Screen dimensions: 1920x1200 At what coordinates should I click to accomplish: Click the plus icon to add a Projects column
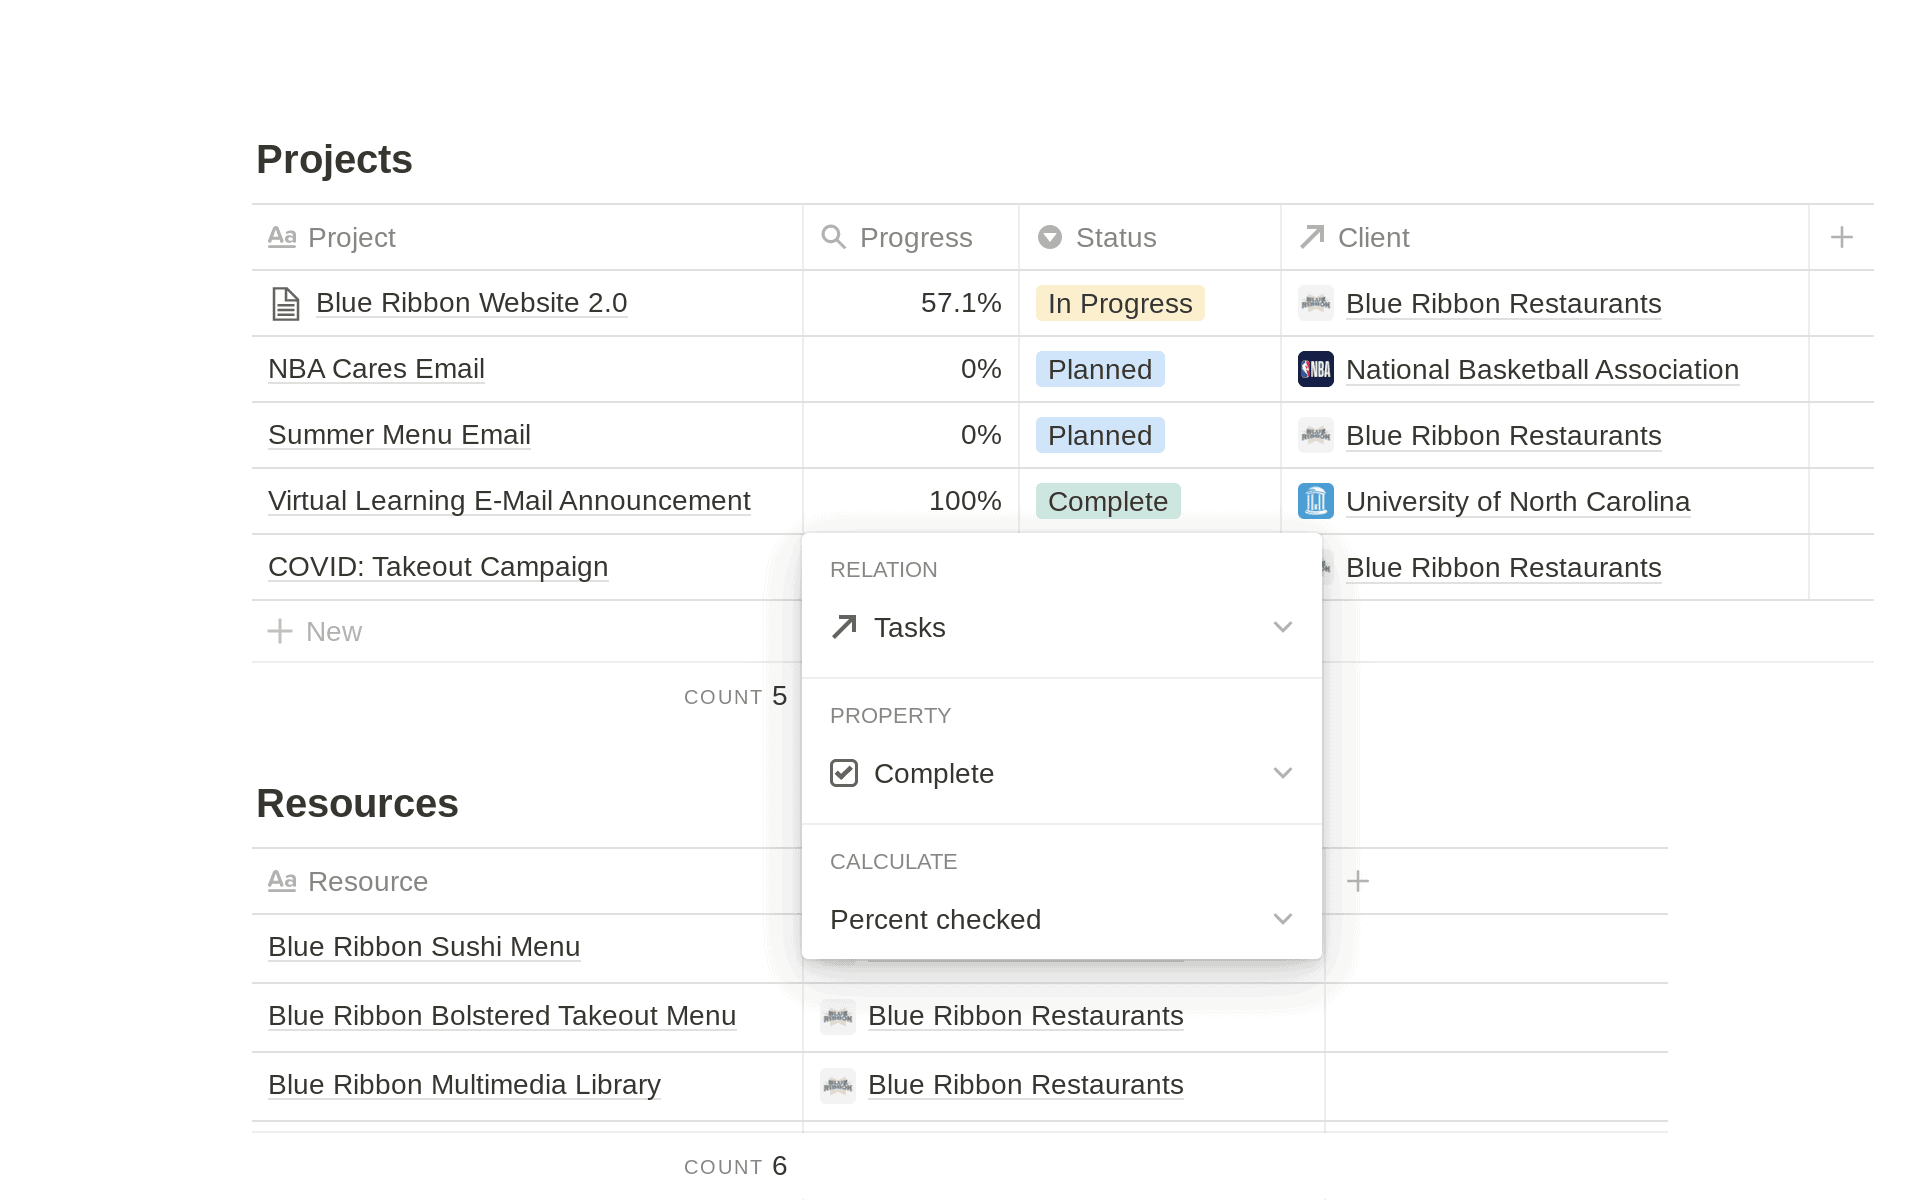[1841, 237]
